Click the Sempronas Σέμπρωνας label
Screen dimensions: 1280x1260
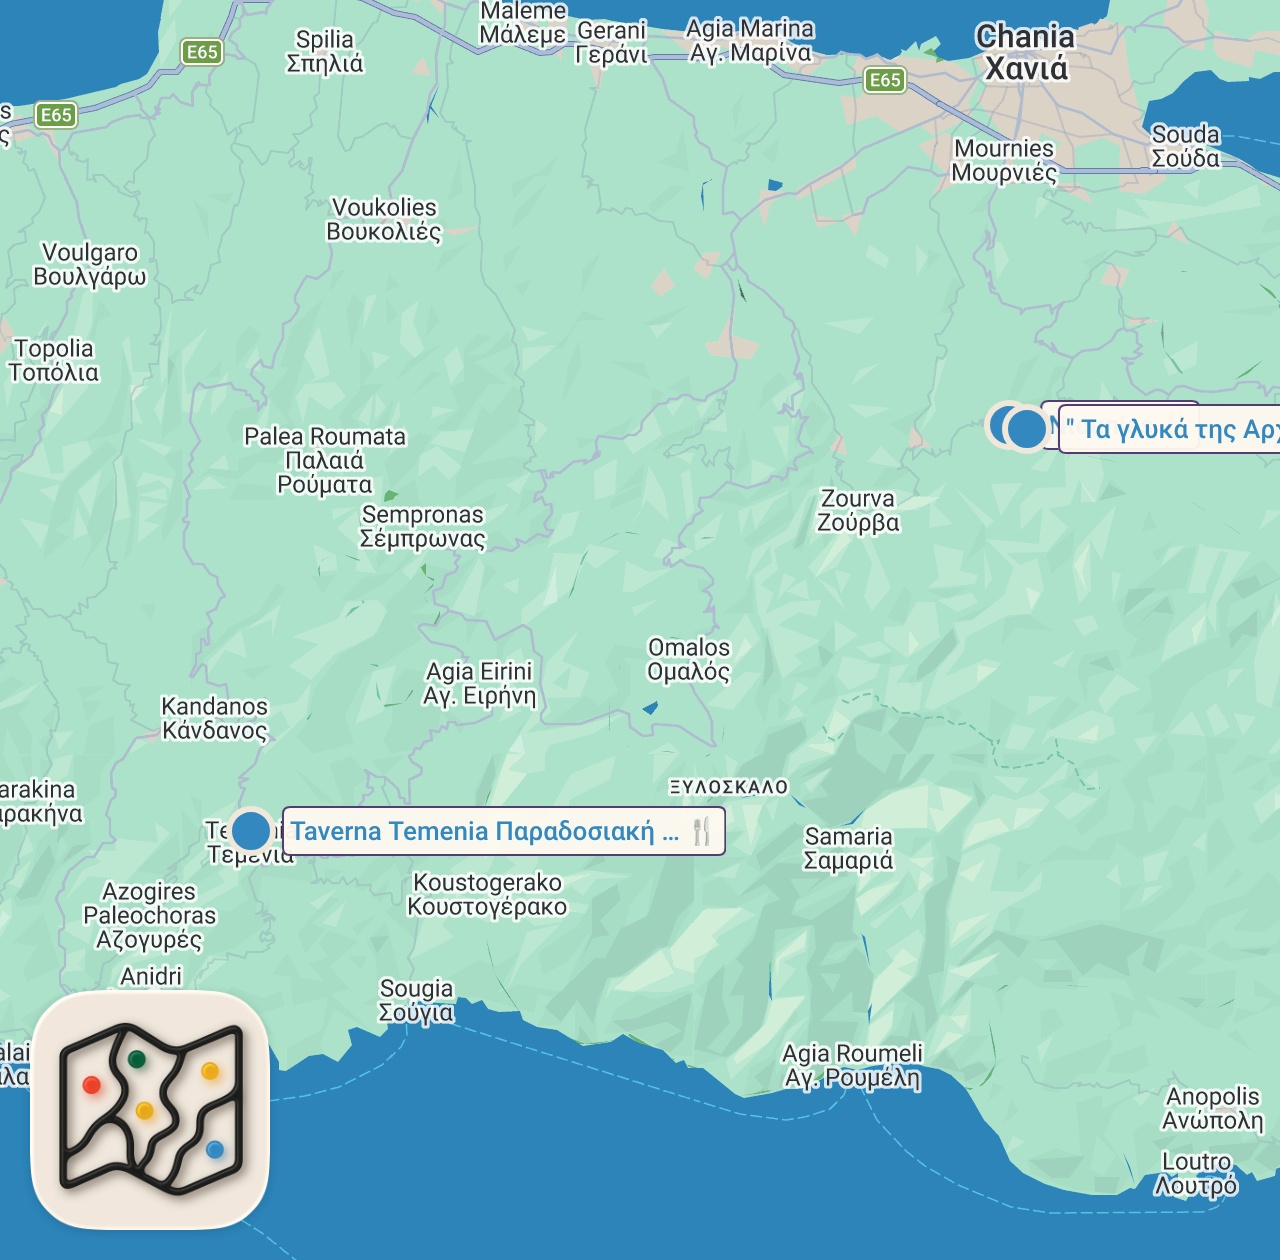pos(423,526)
